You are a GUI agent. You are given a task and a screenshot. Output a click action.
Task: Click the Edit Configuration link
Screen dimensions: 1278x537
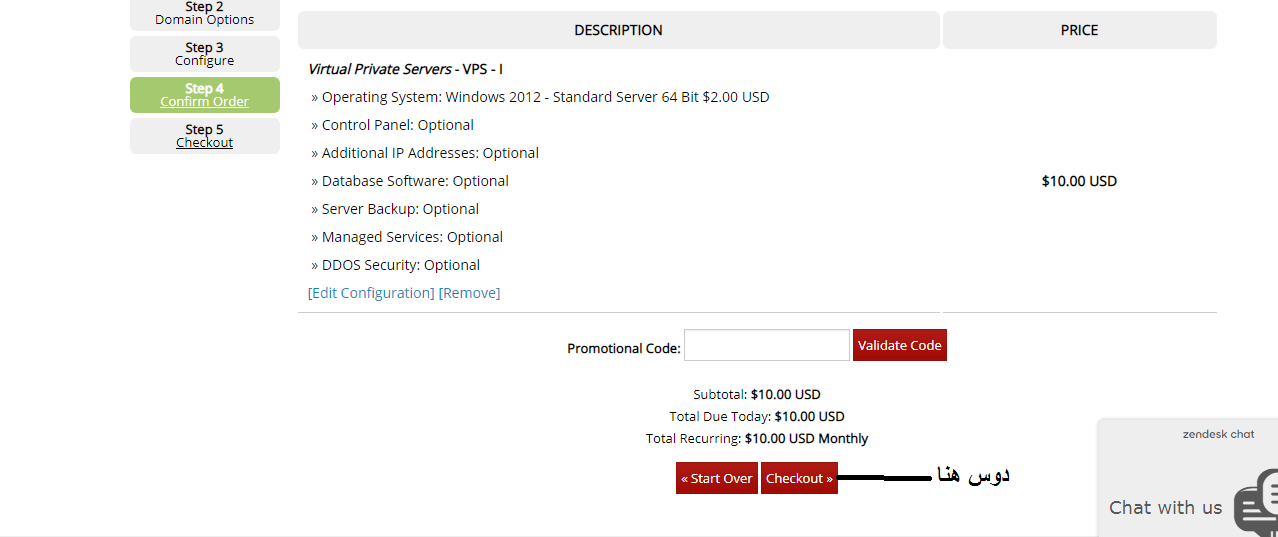point(371,293)
